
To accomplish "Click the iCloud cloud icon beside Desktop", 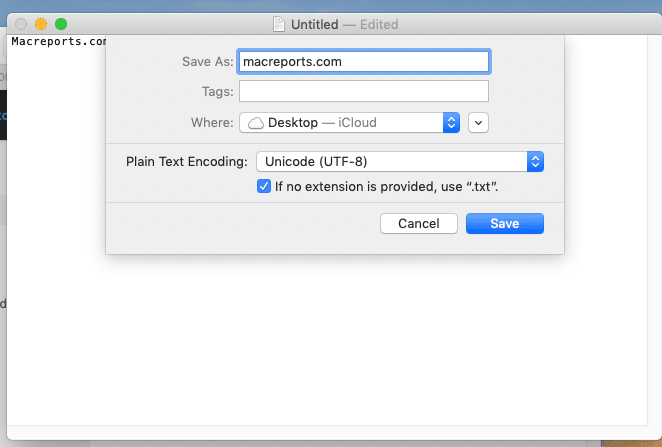I will [x=256, y=122].
